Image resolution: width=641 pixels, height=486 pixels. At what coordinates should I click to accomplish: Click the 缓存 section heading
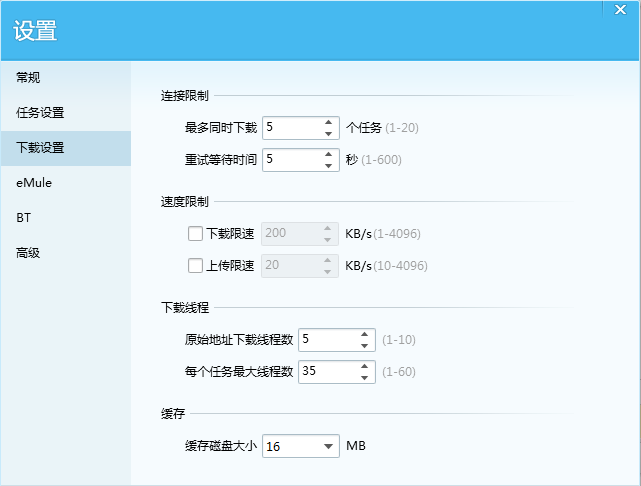click(x=173, y=414)
